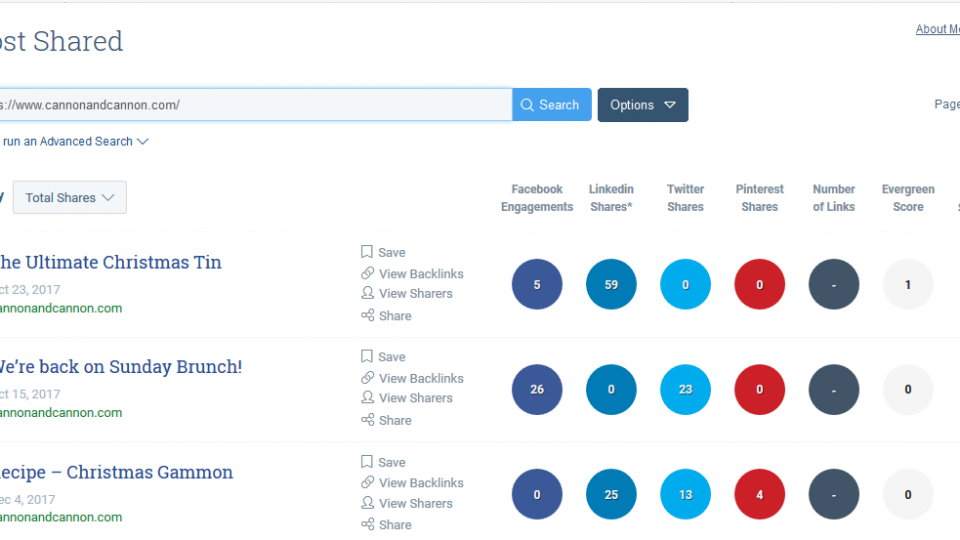Click Pinterest circle showing 0 for Christmas Tin

coord(759,284)
